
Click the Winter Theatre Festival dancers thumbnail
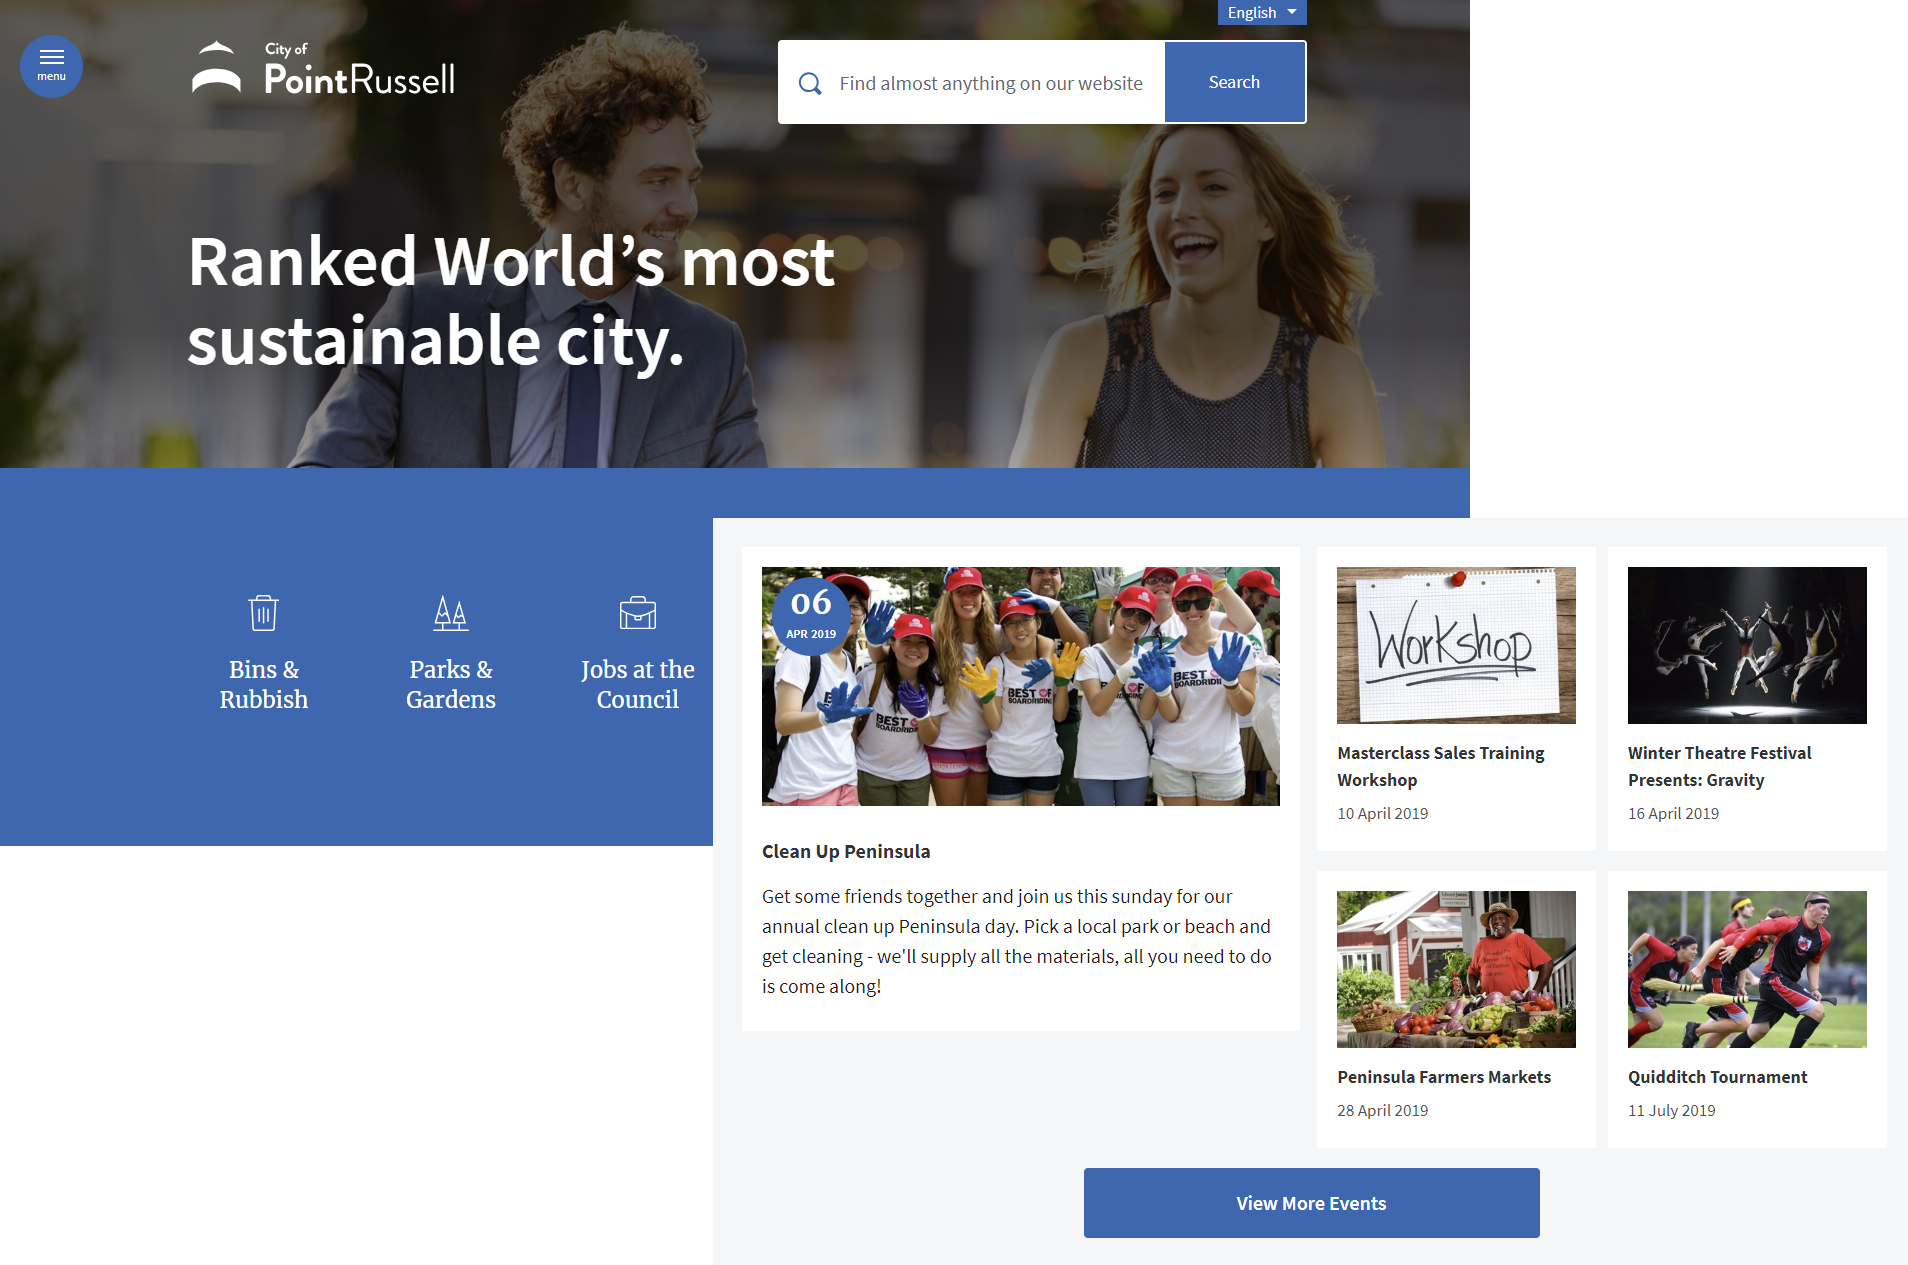[1746, 645]
